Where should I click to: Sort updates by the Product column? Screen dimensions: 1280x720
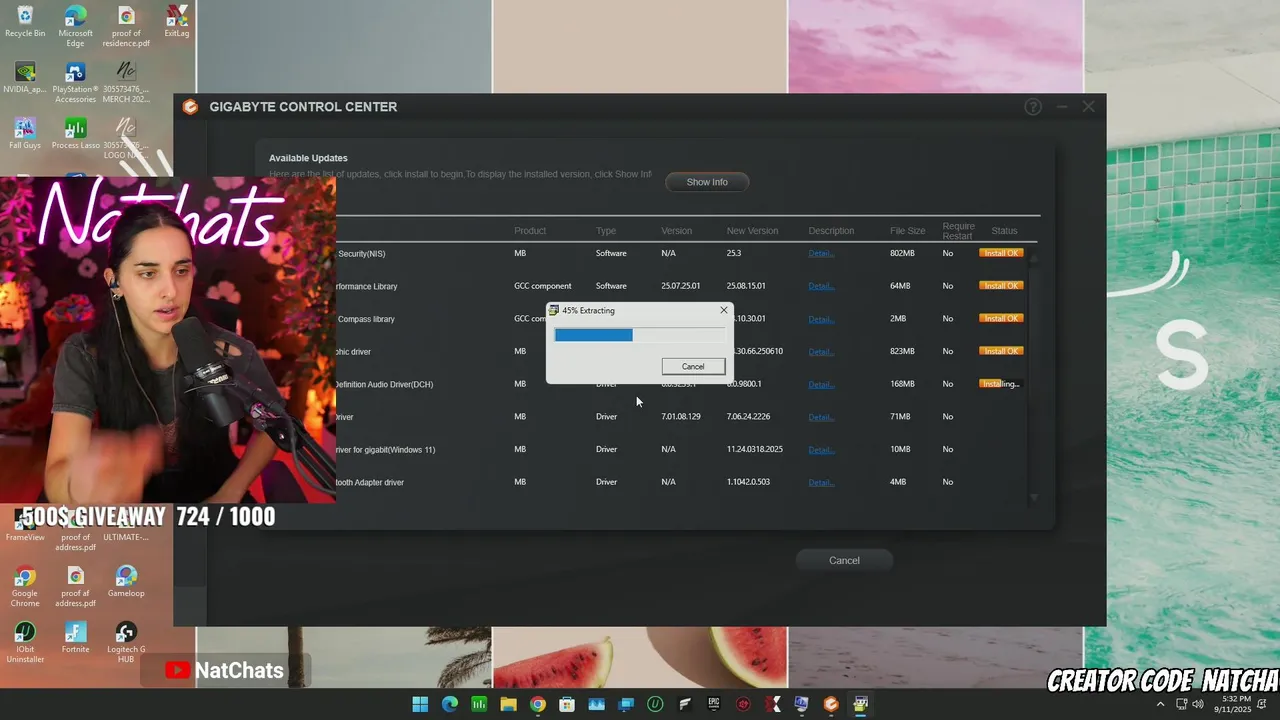tap(530, 231)
